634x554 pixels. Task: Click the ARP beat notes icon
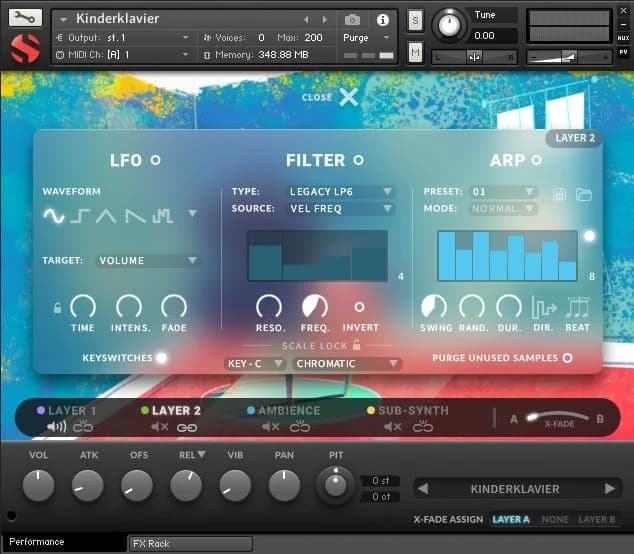coord(577,308)
